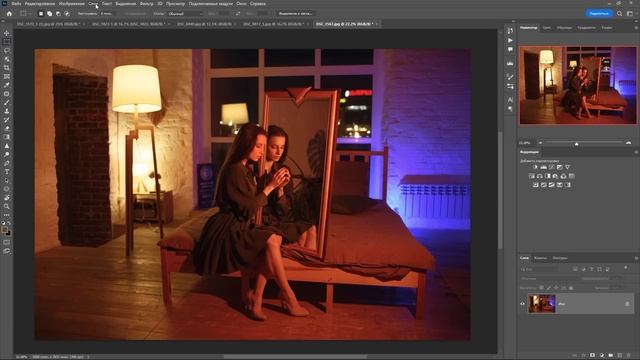Image resolution: width=640 pixels, height=360 pixels.
Task: Select the Spot Healing Brush tool
Action: [7, 94]
